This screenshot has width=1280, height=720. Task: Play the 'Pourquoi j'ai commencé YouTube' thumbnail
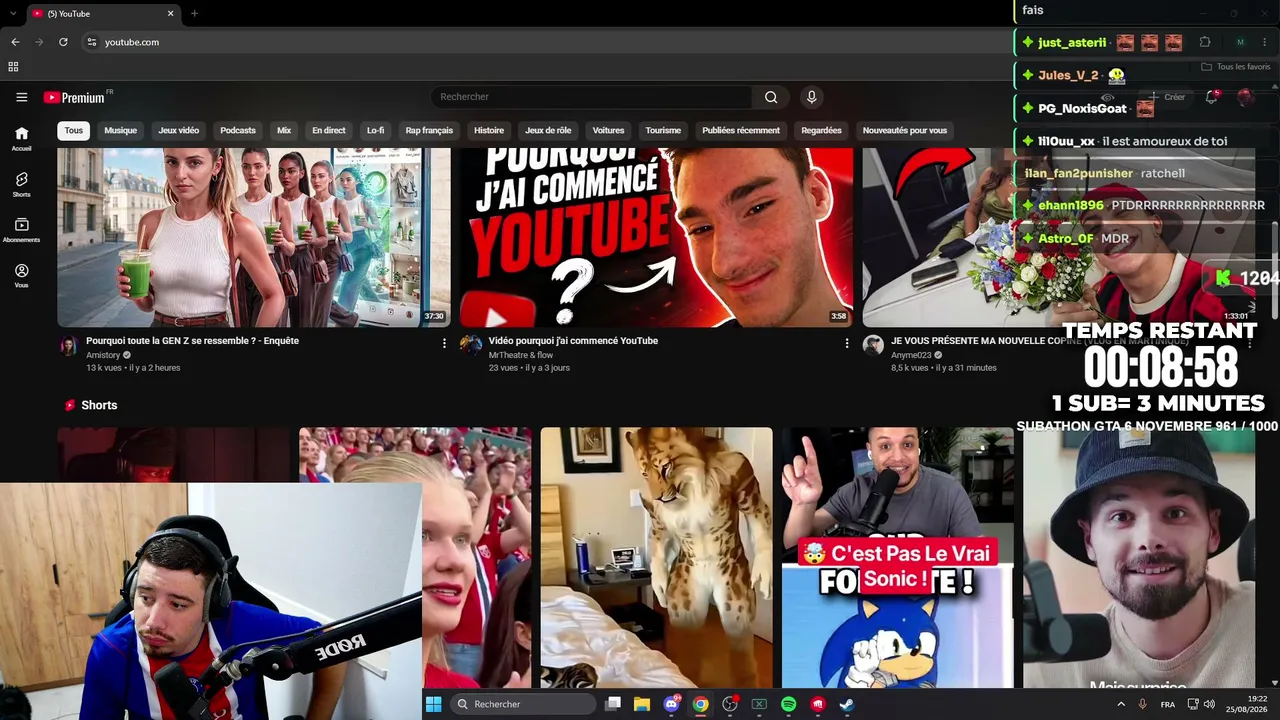click(656, 238)
